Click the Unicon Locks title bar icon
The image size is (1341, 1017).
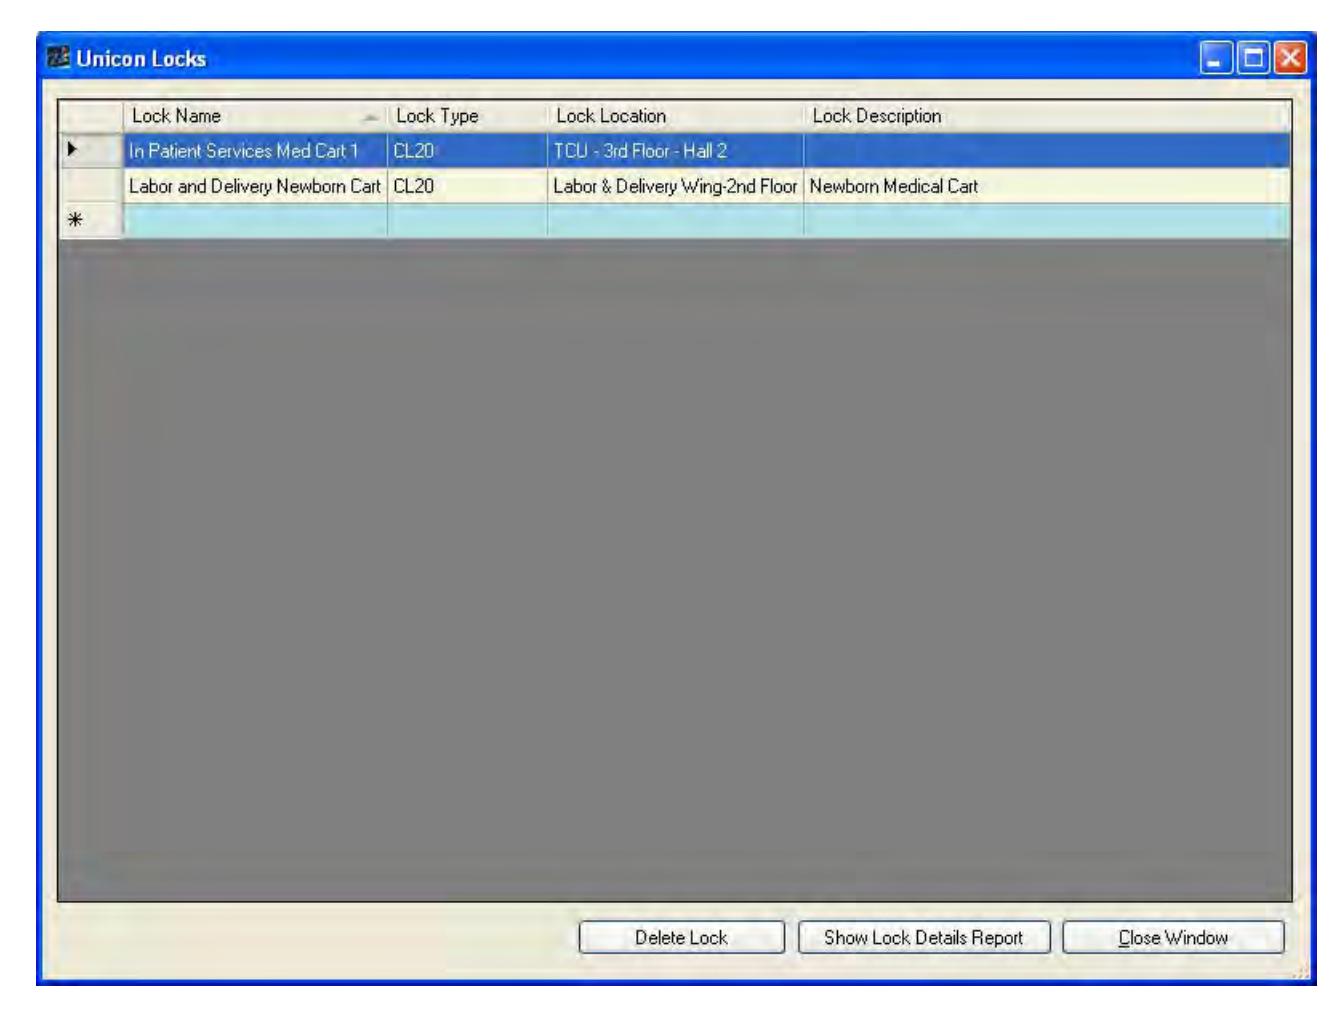(x=59, y=58)
